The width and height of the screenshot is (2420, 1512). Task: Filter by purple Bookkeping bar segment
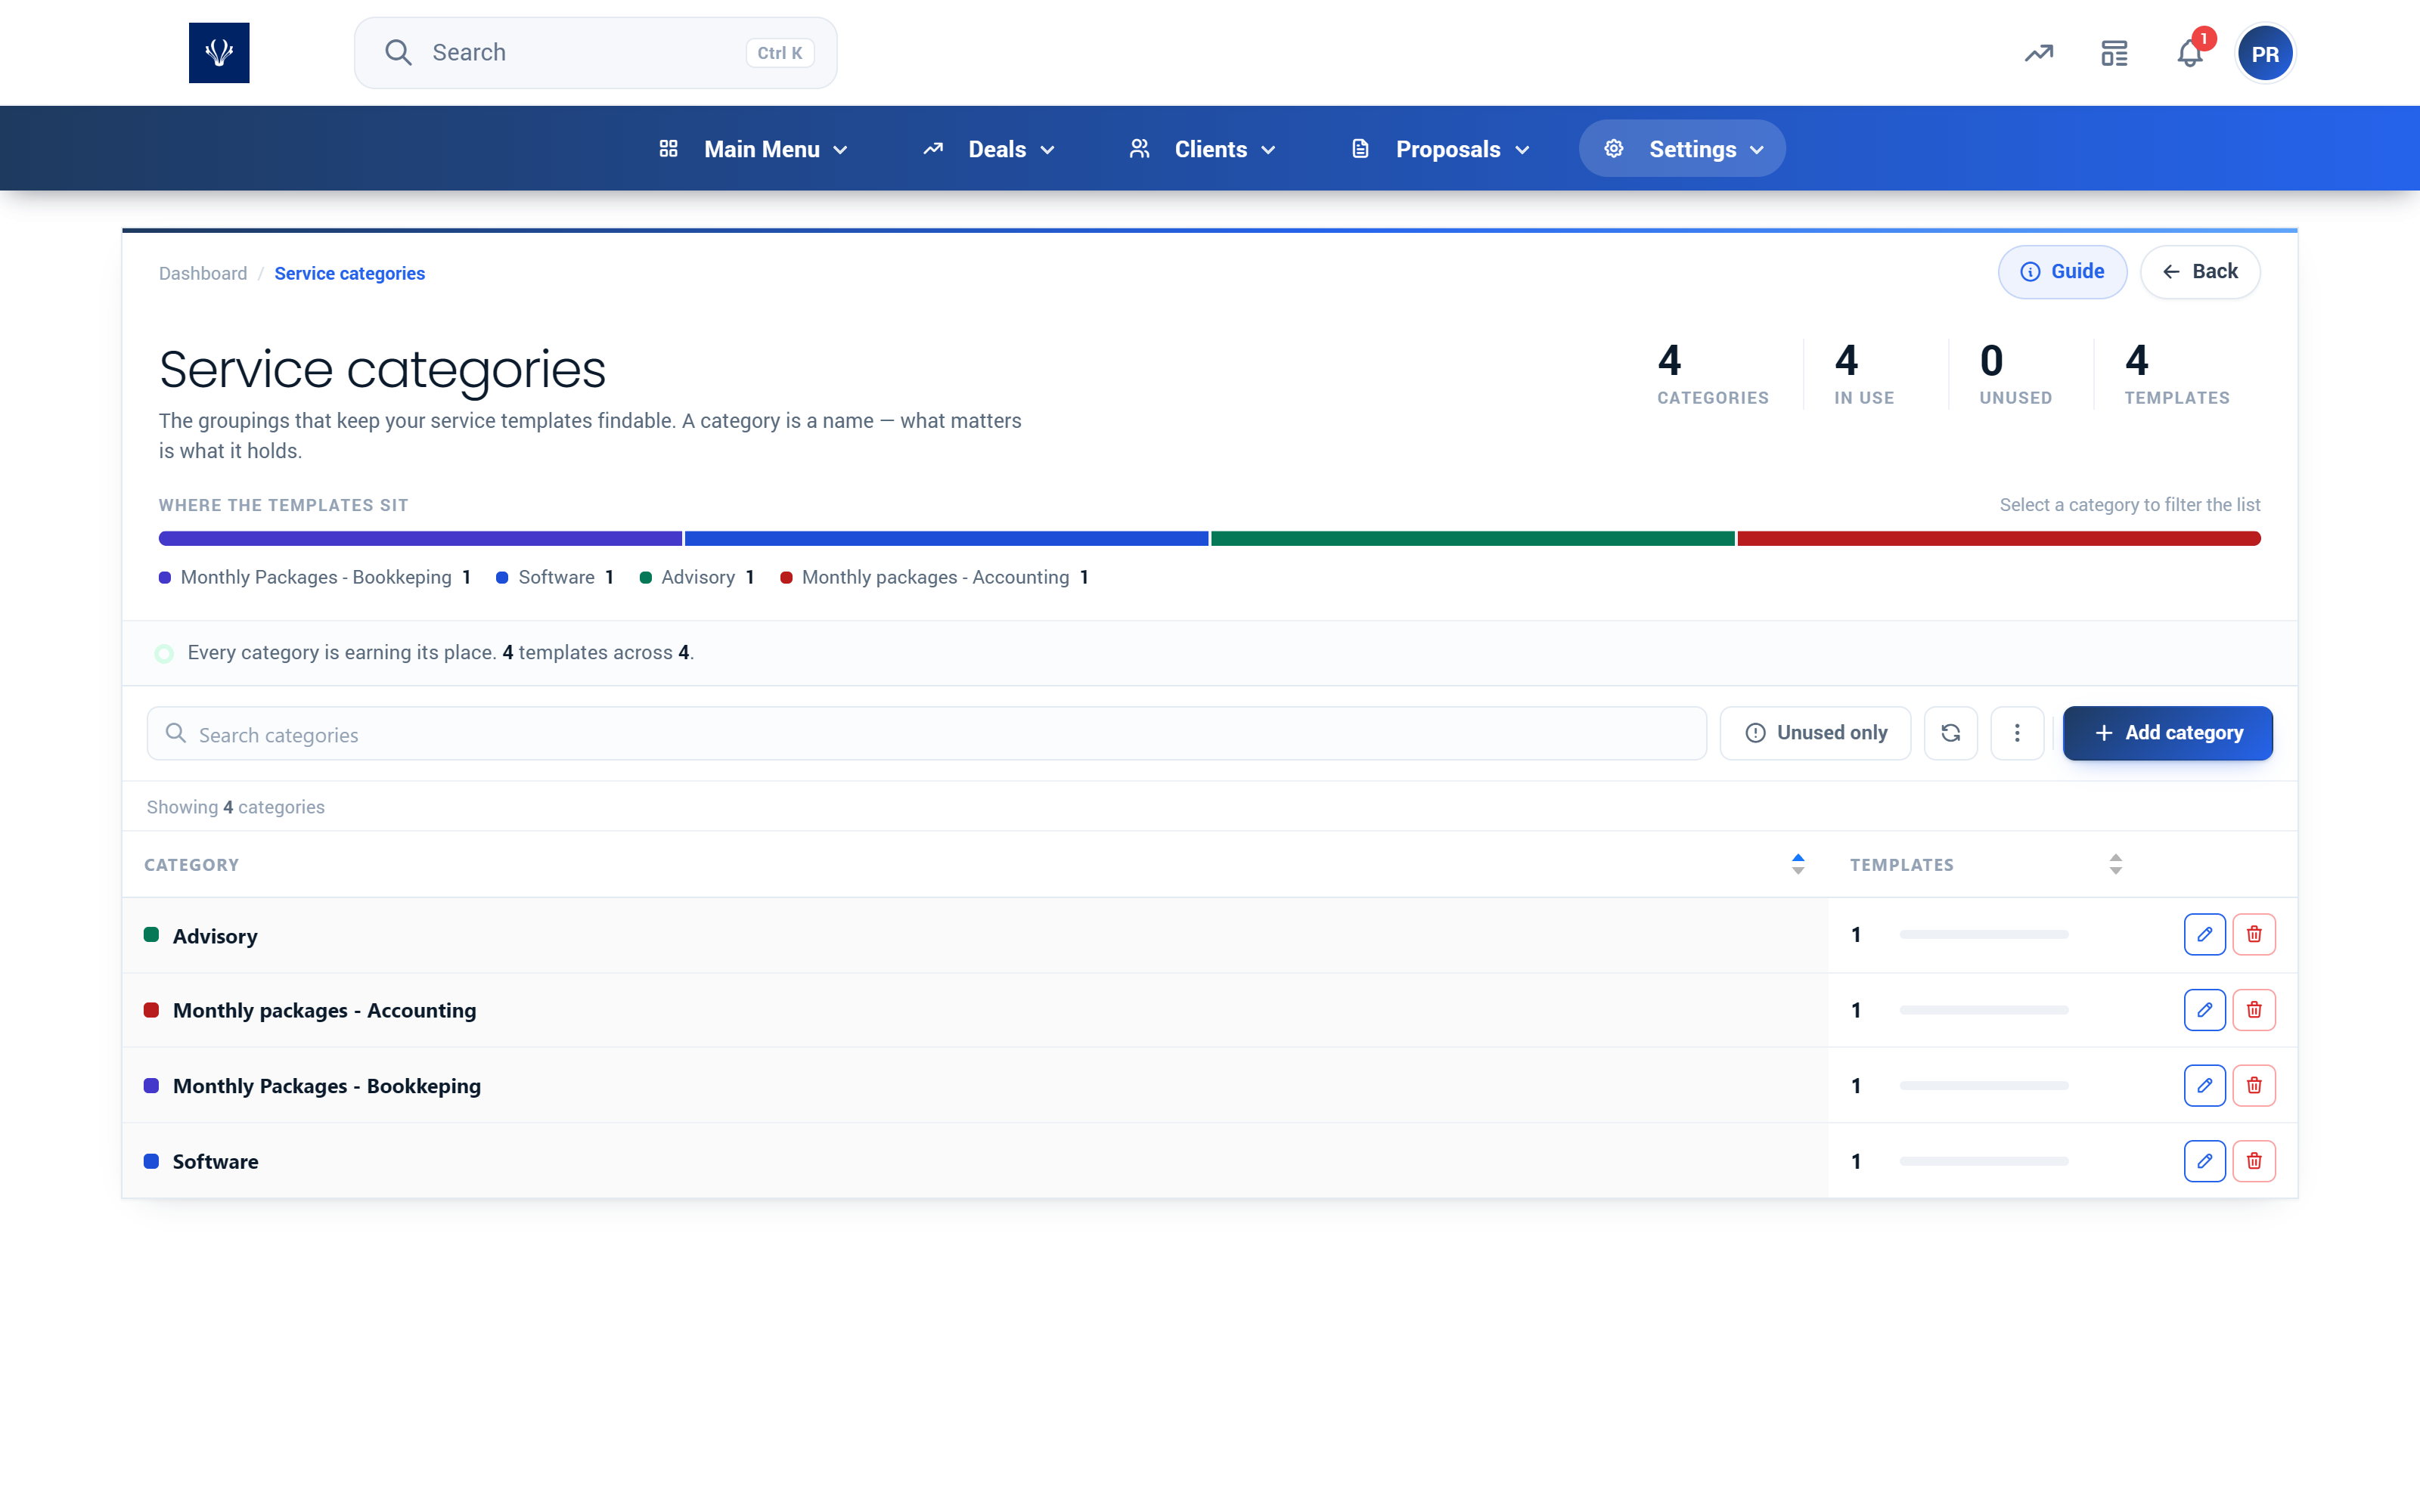pyautogui.click(x=420, y=539)
